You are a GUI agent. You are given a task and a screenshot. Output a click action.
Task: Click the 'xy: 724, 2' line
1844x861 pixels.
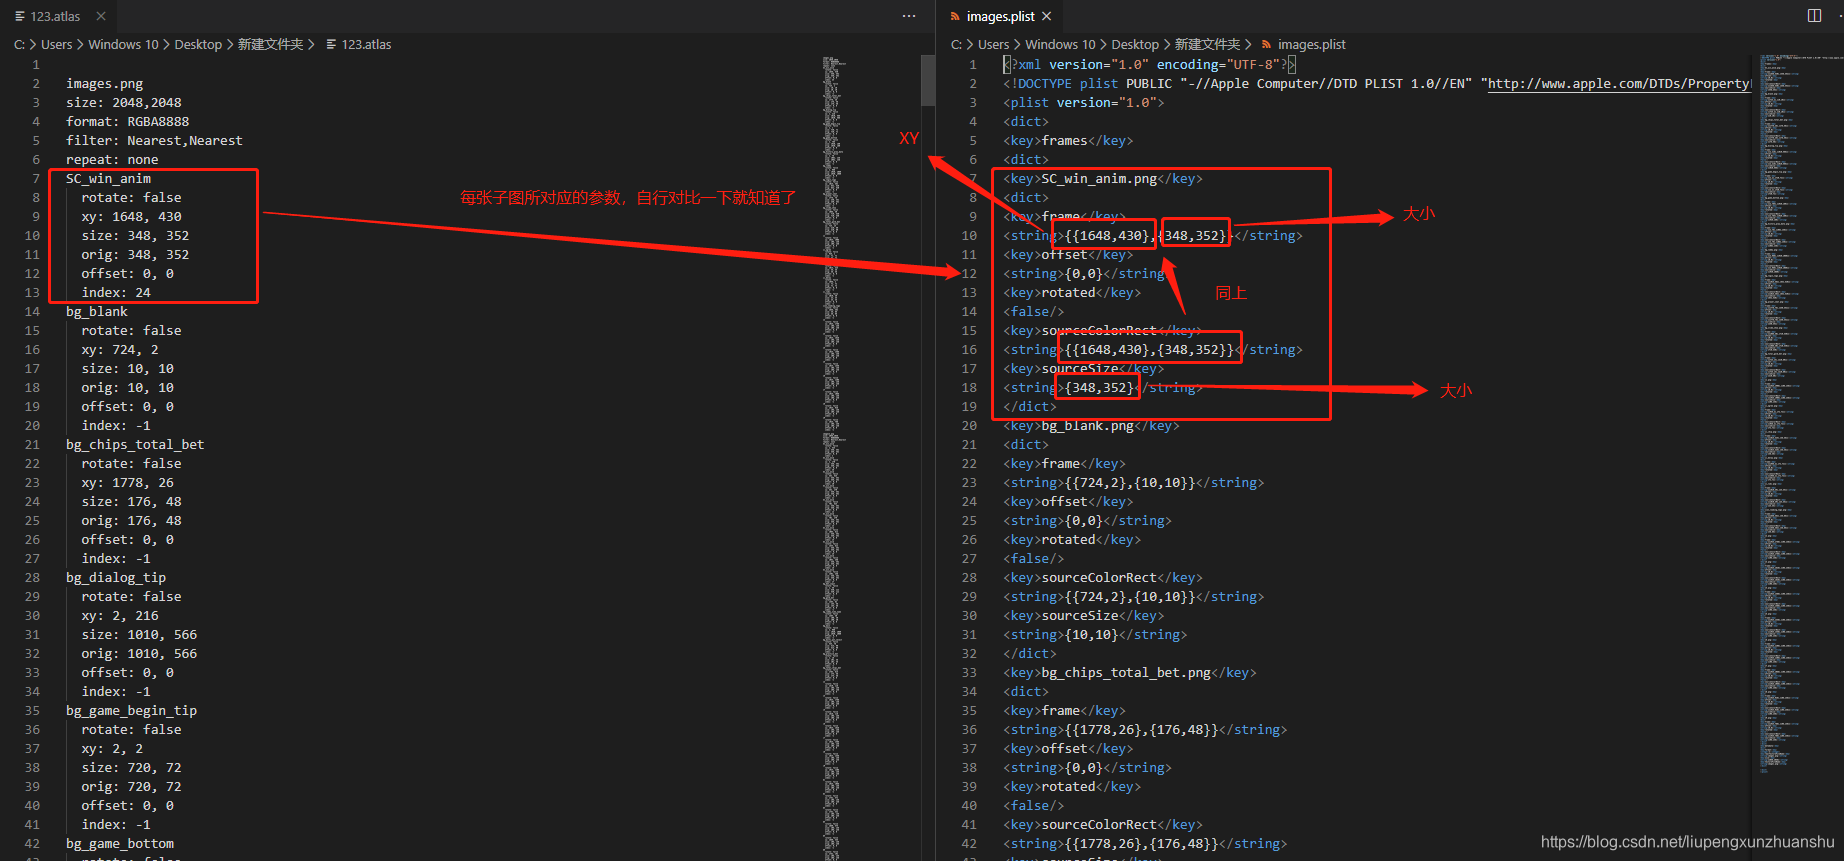120,350
